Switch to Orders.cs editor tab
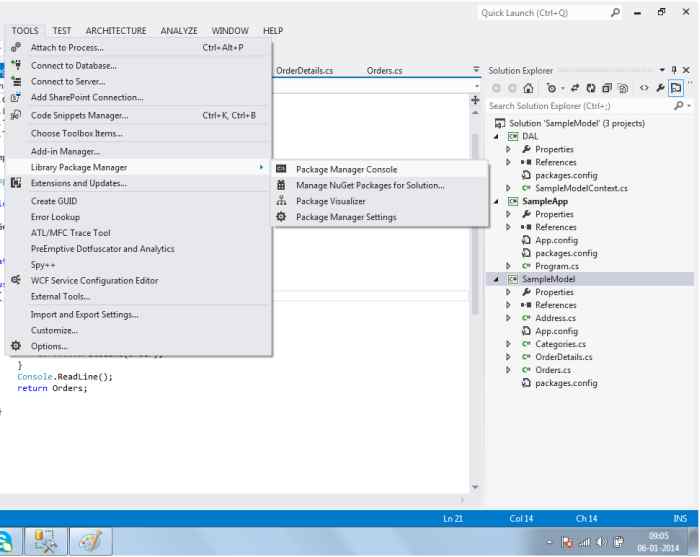This screenshot has height=557, width=700. pyautogui.click(x=384, y=71)
